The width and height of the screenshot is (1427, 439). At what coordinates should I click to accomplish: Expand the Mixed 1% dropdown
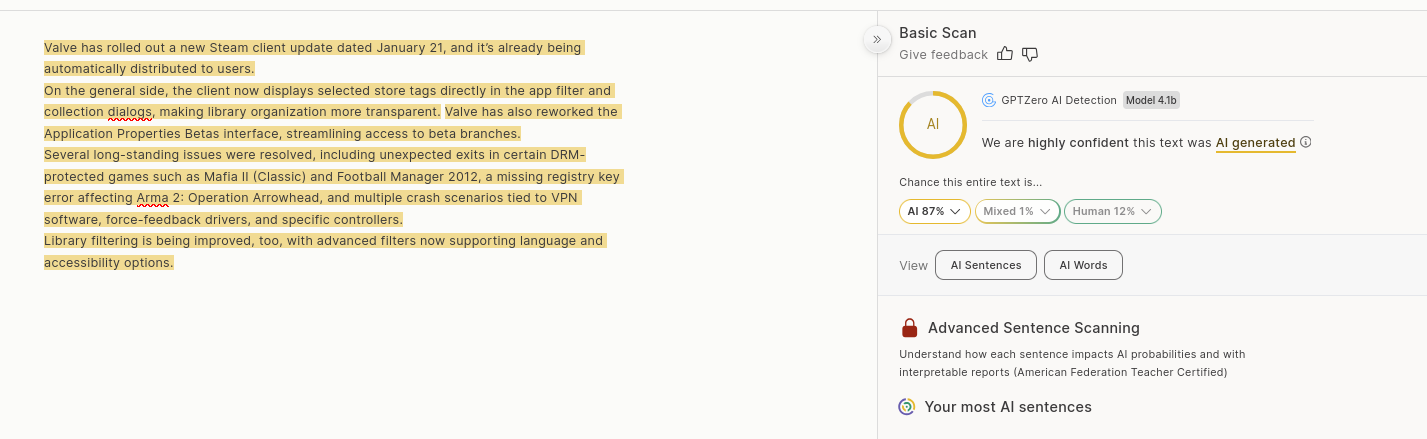(1017, 211)
